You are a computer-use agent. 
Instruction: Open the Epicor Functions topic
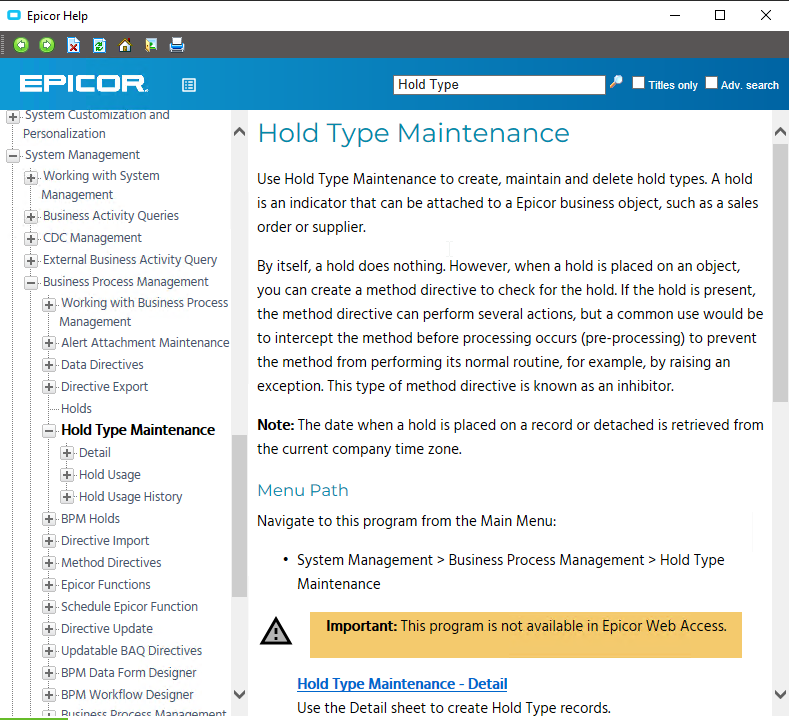(106, 585)
